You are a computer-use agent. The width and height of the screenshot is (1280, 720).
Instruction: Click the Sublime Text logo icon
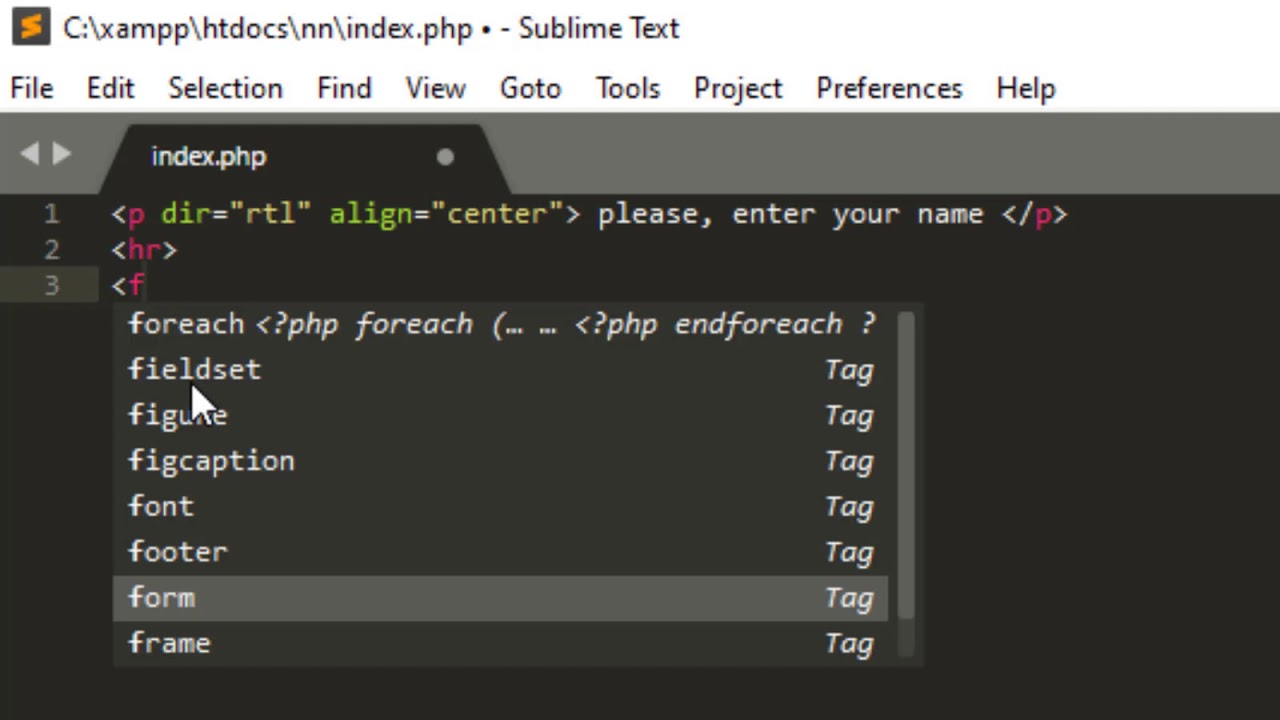click(31, 28)
